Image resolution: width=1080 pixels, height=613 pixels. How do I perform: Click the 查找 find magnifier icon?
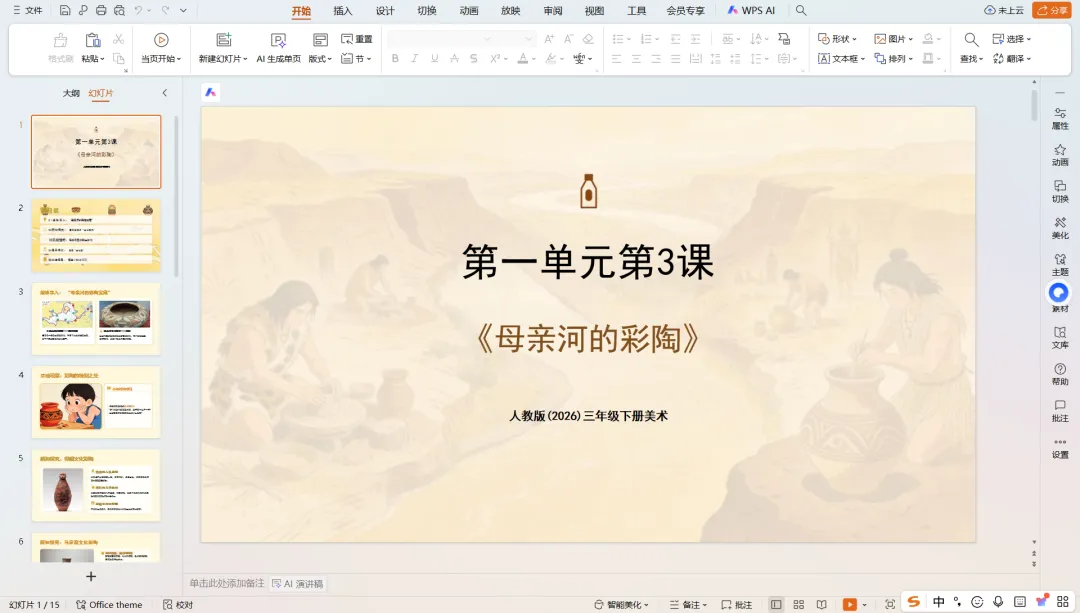(971, 39)
